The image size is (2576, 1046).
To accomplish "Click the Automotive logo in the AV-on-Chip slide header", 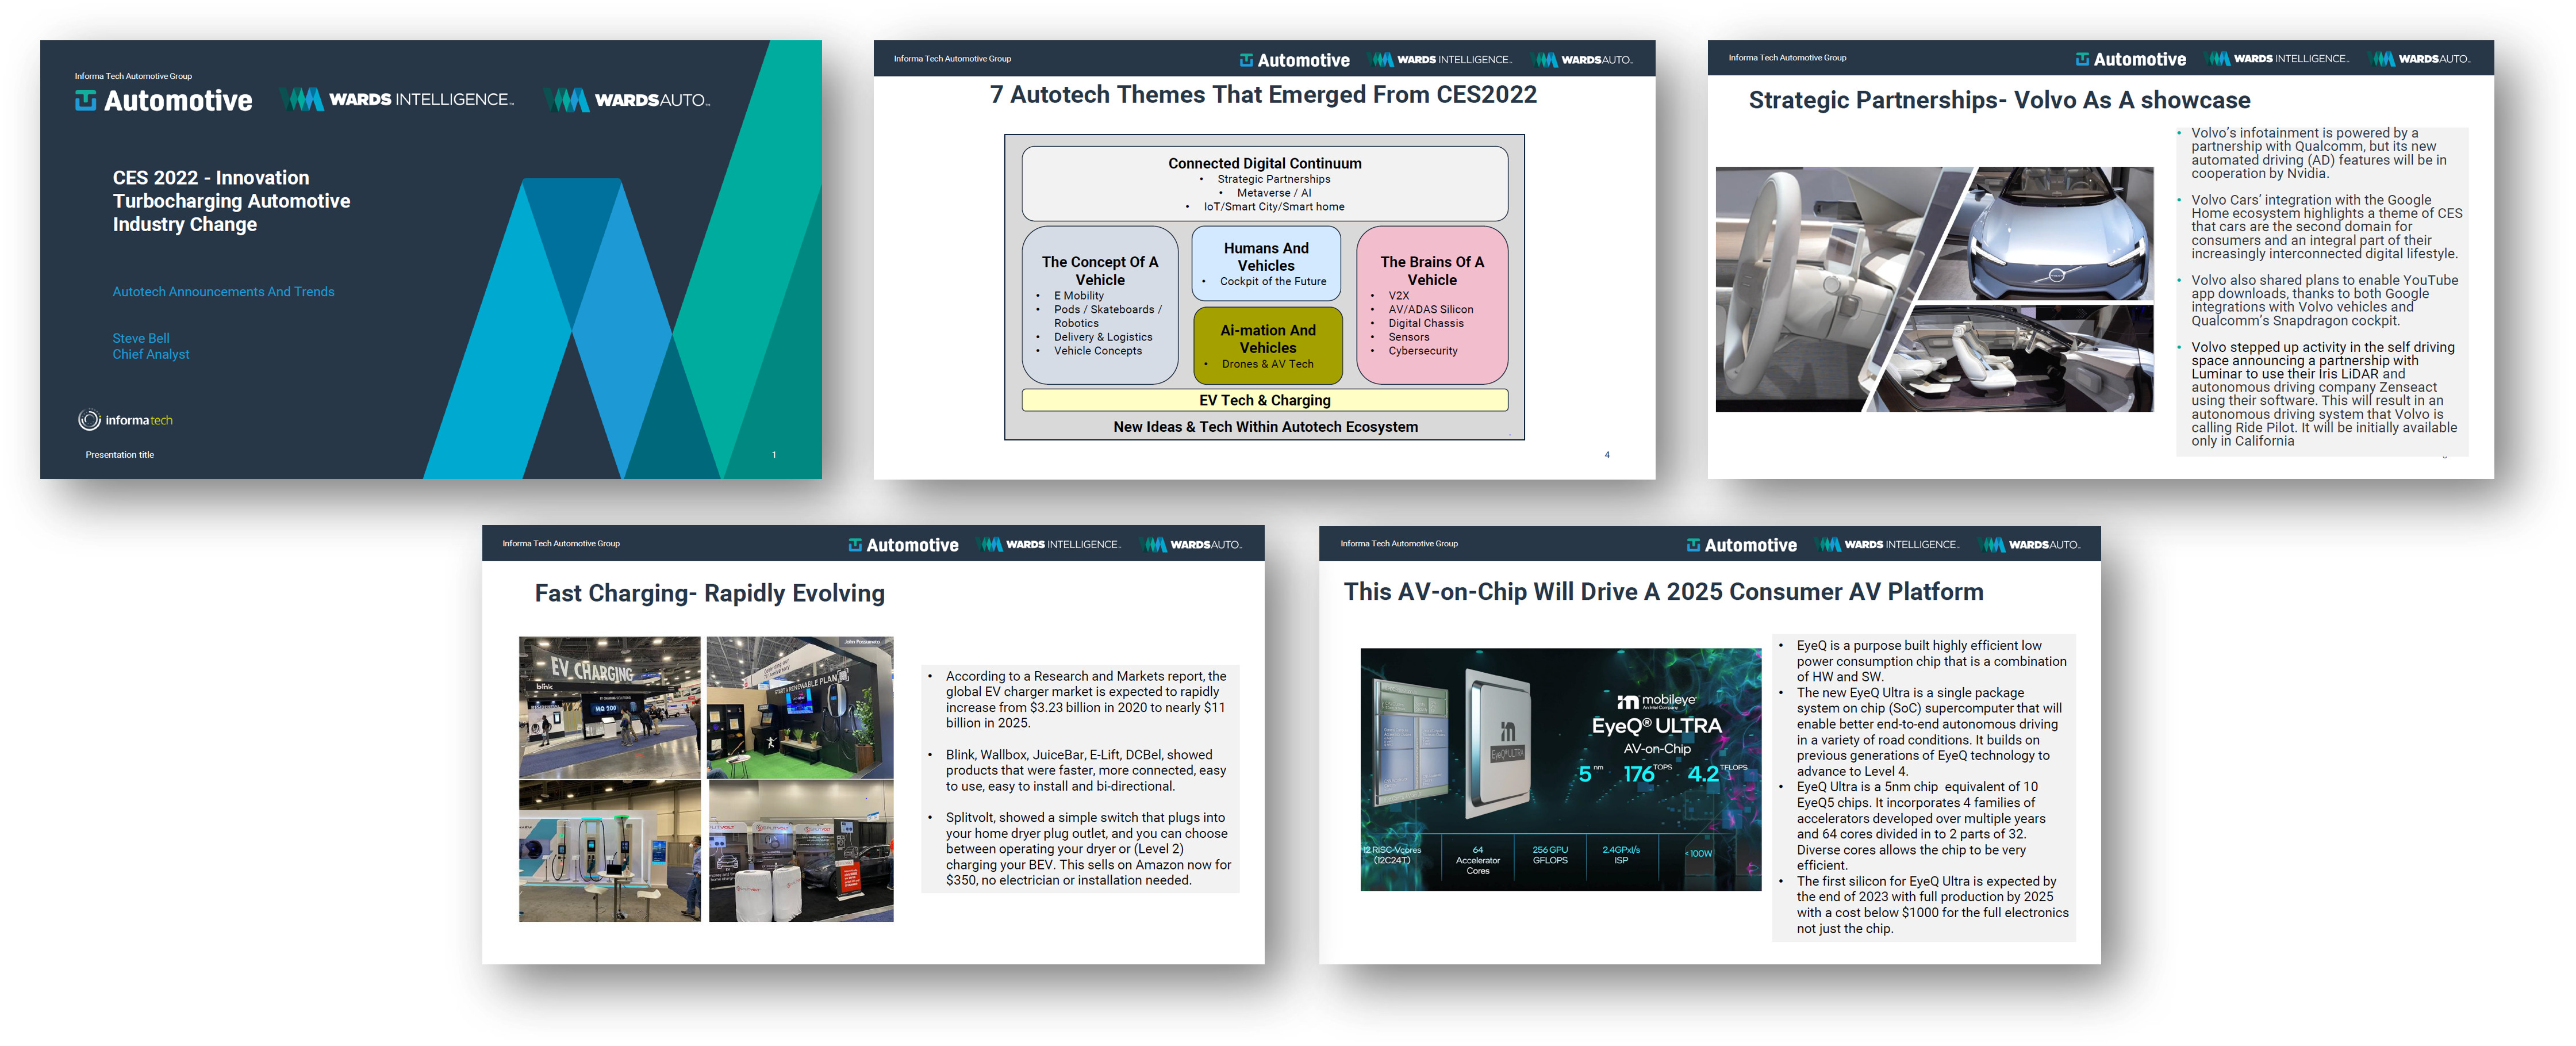I will coord(1741,545).
